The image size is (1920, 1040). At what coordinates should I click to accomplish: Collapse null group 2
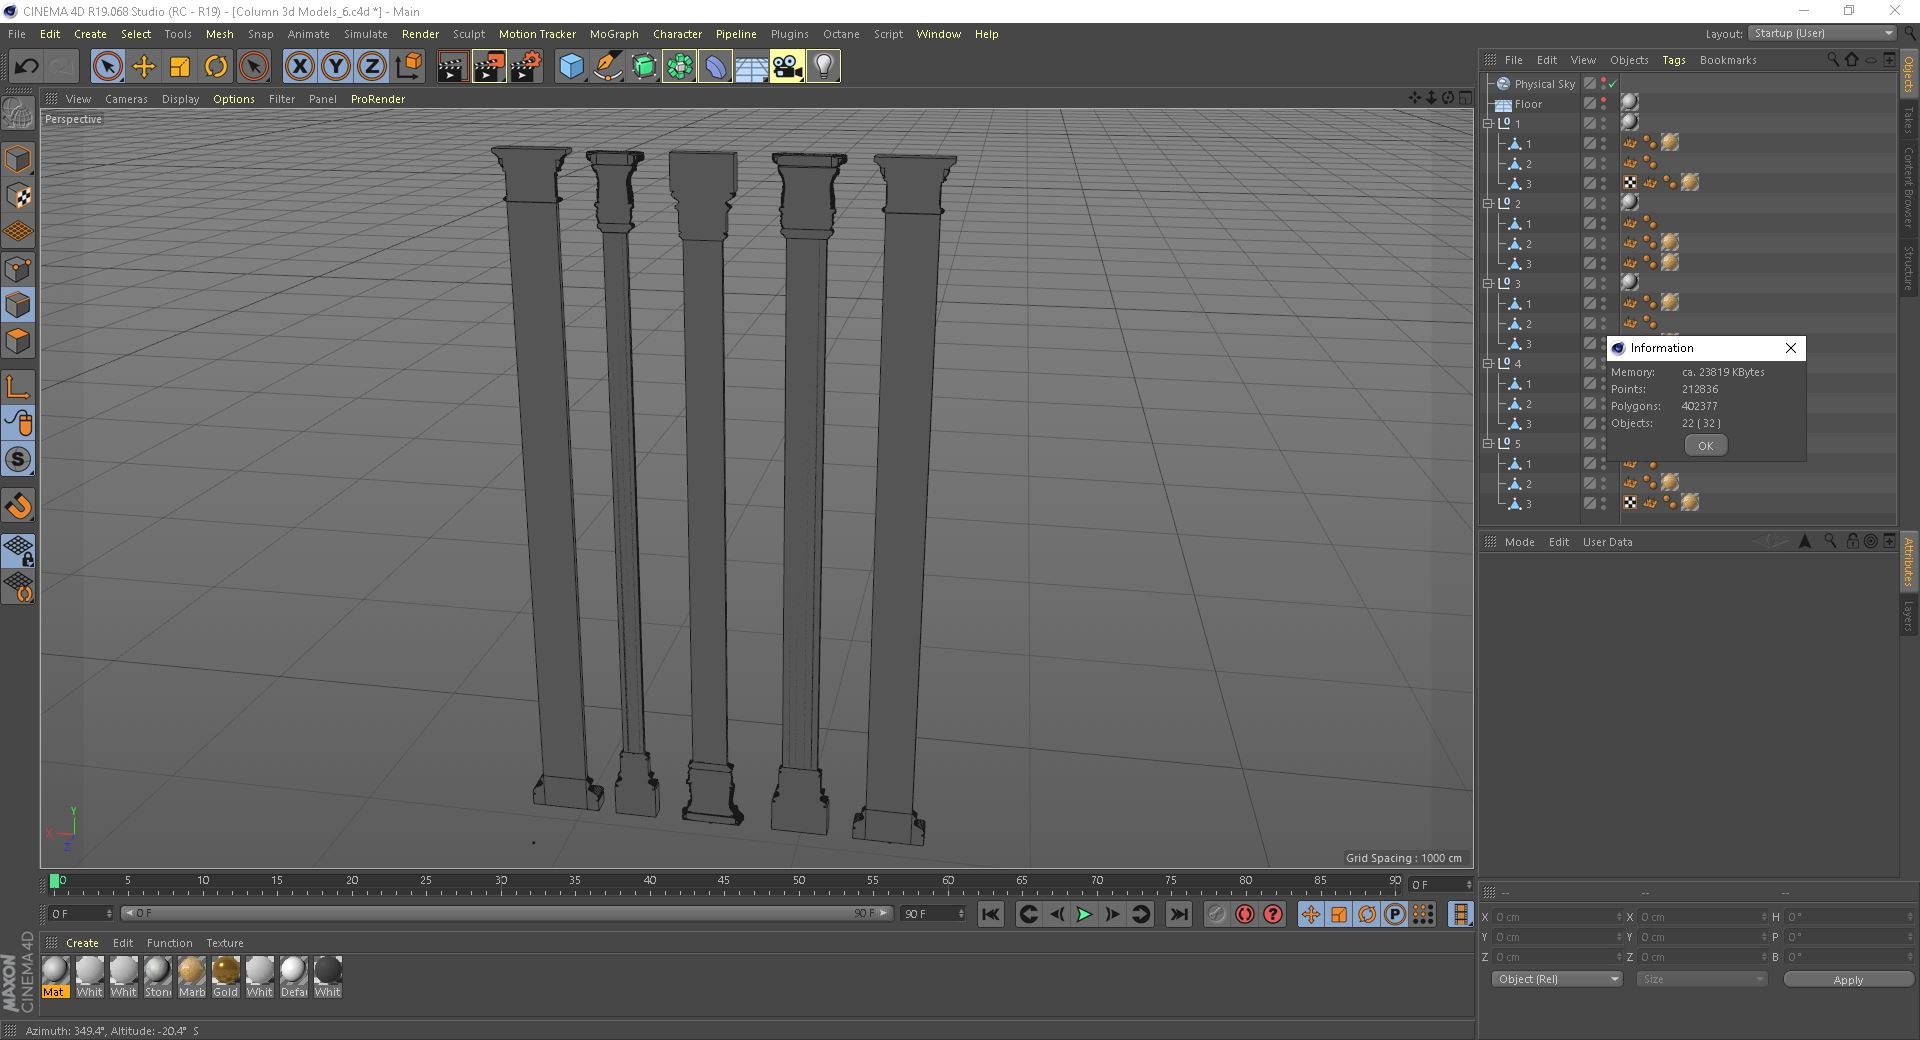click(x=1488, y=204)
